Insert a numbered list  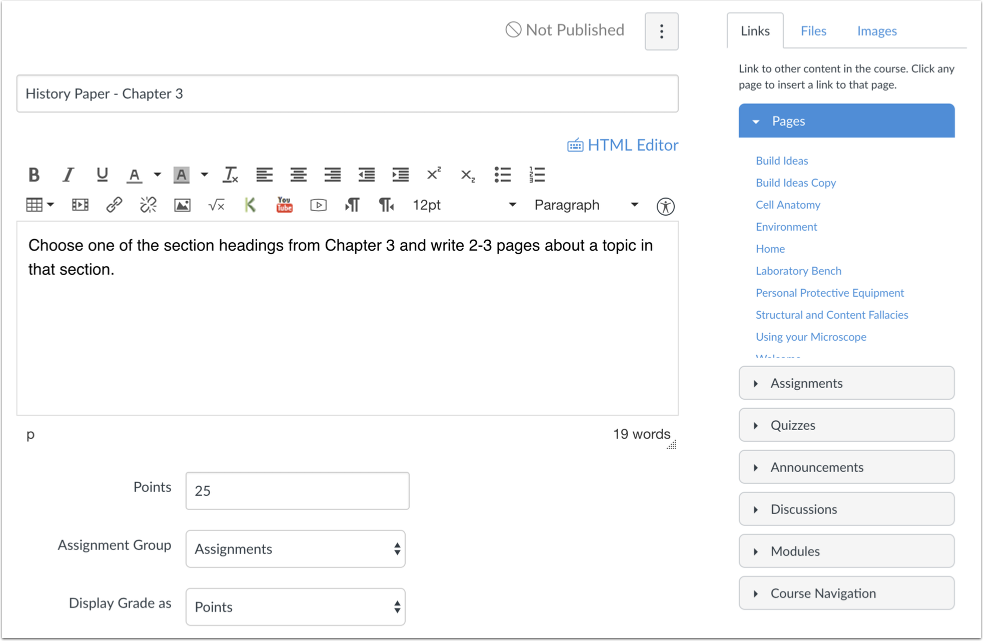click(537, 175)
